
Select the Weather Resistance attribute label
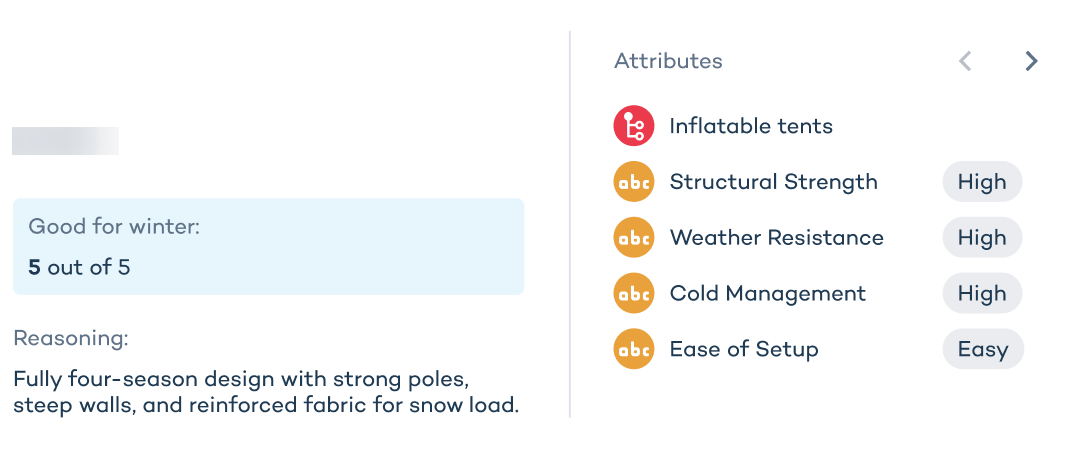coord(776,238)
